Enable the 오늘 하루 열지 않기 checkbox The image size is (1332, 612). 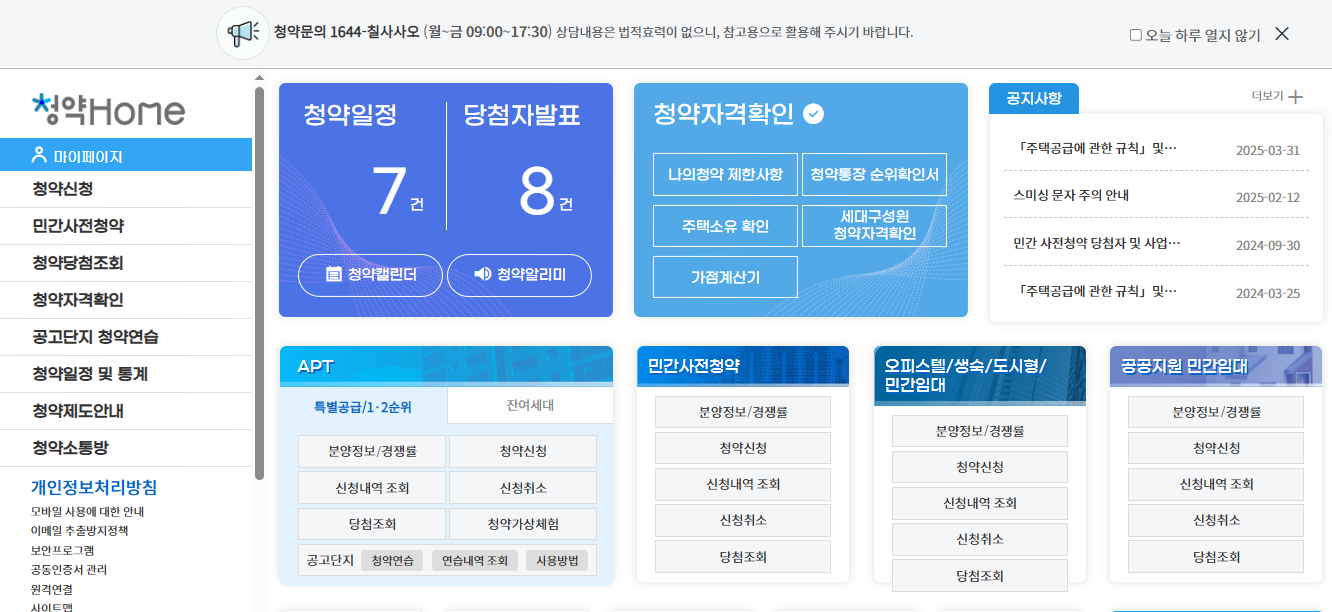[1135, 32]
